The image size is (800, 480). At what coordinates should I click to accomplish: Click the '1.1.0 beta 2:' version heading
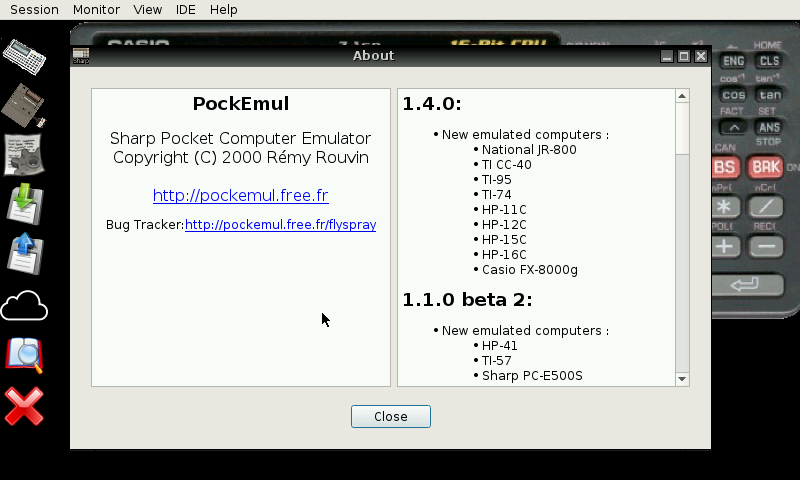point(467,299)
